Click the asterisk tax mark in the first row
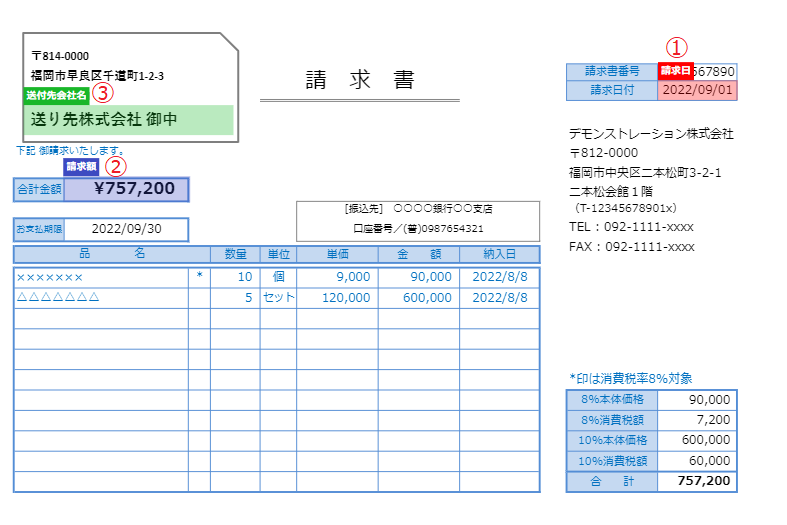 pos(199,277)
